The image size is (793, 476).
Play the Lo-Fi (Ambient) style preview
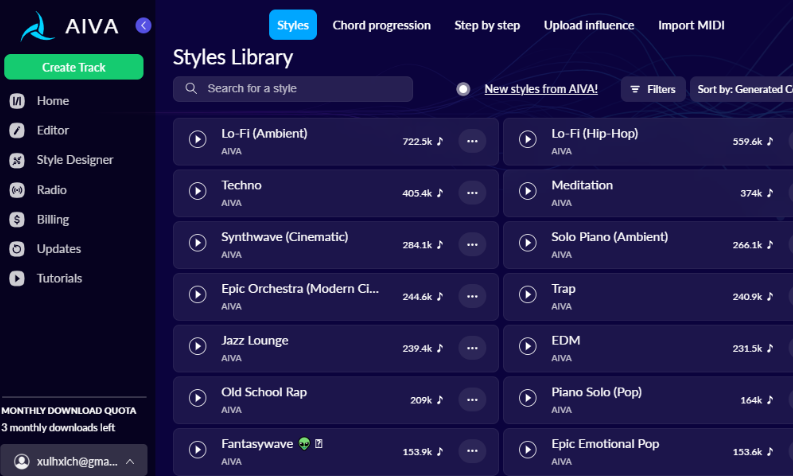pyautogui.click(x=197, y=139)
